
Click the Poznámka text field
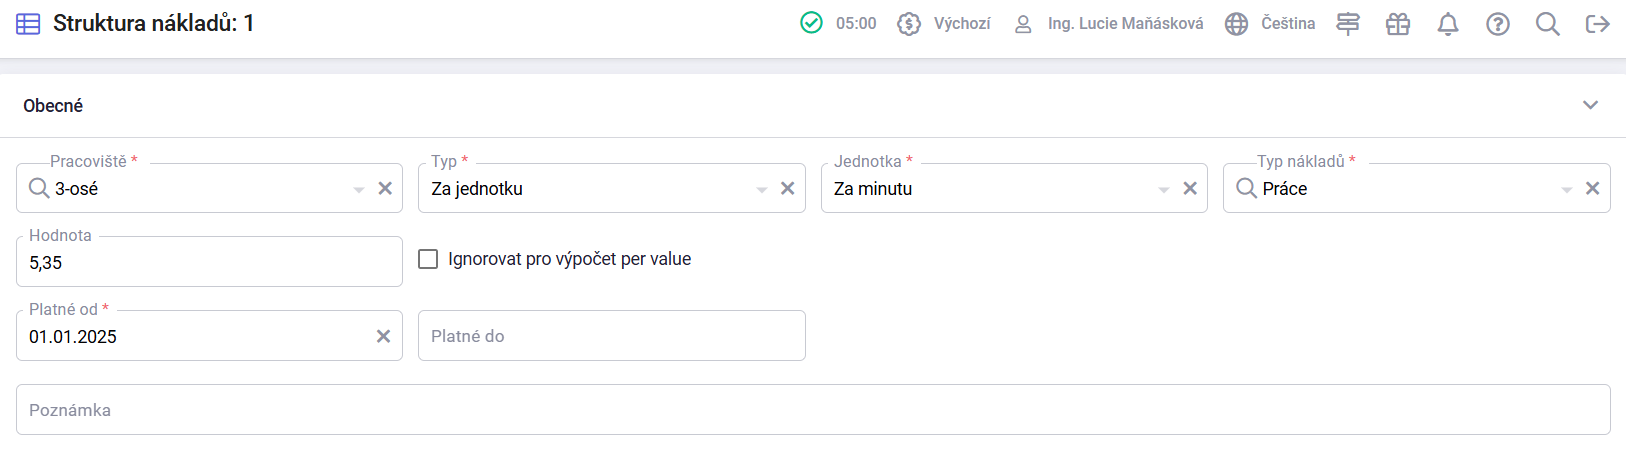coord(813,410)
